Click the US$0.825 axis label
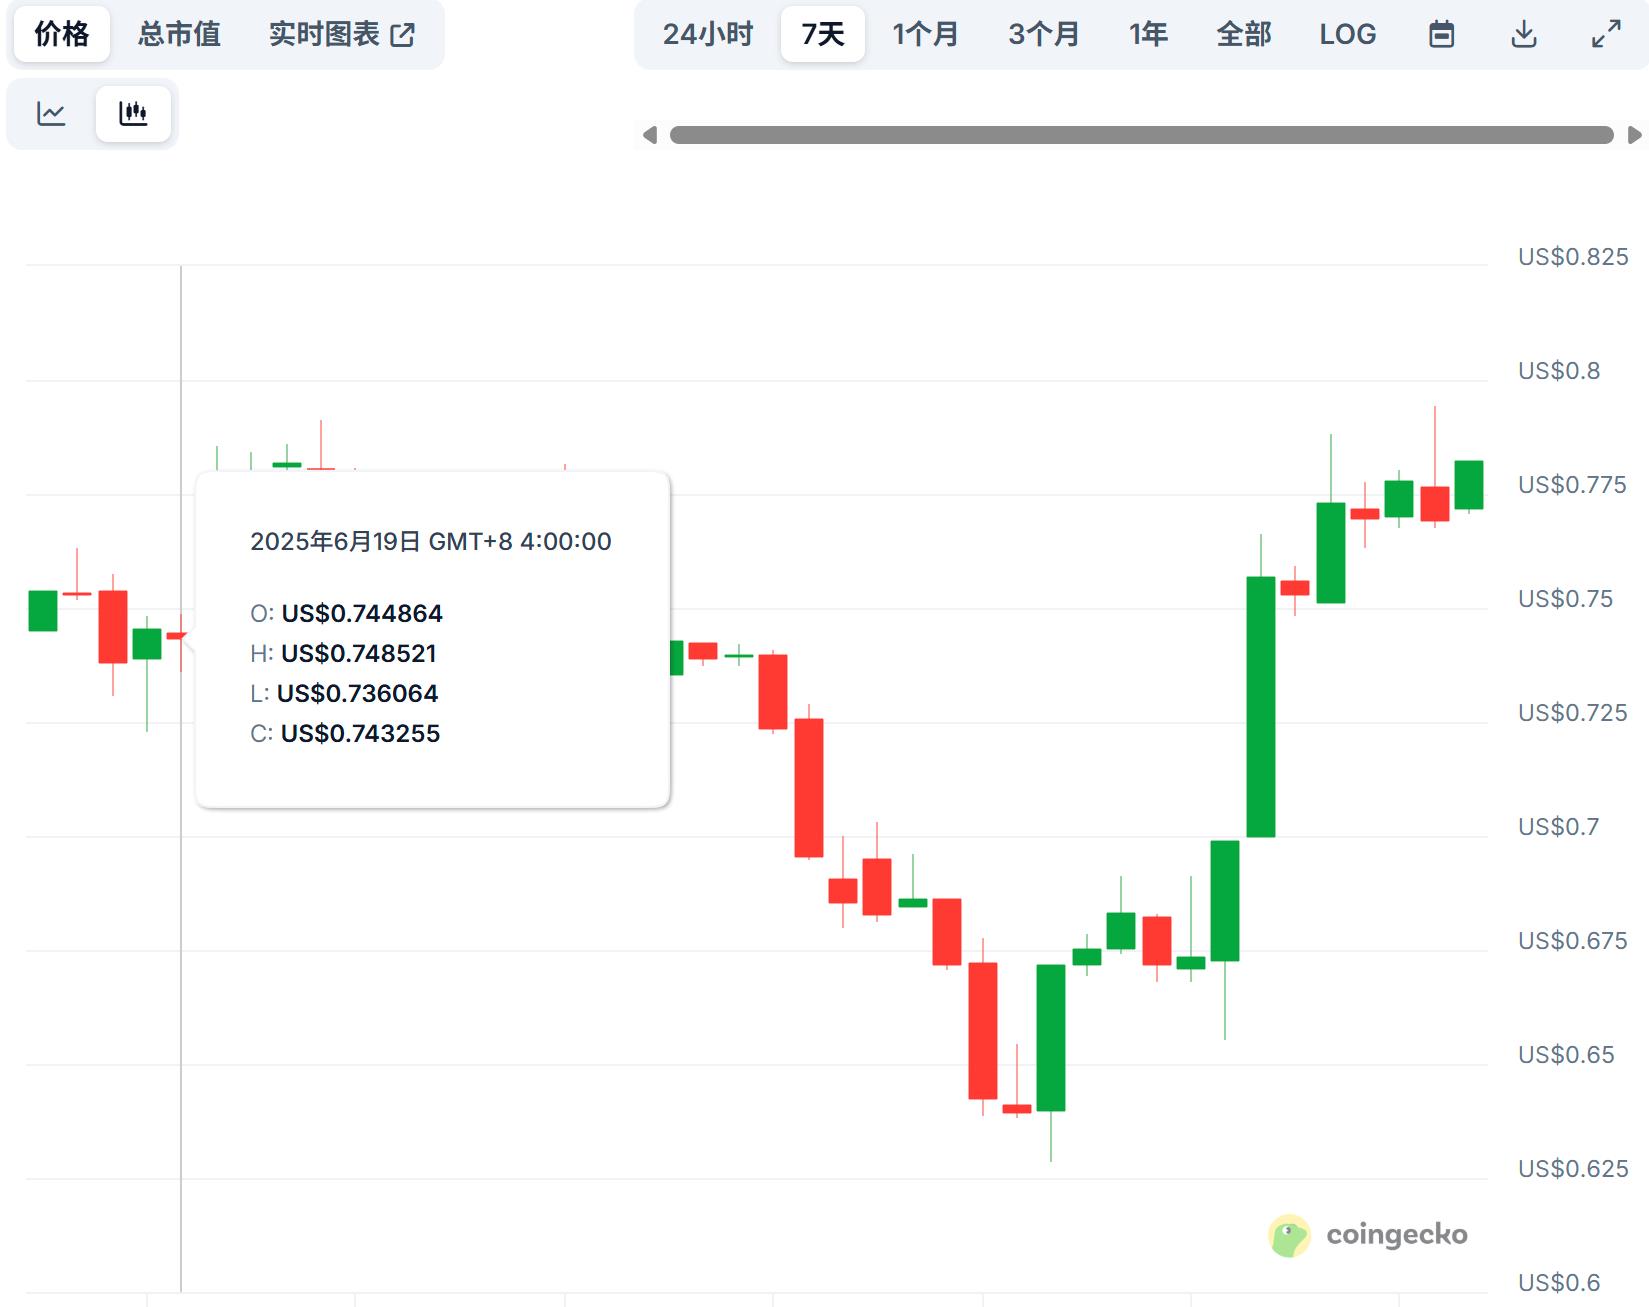The image size is (1649, 1307). [x=1573, y=257]
